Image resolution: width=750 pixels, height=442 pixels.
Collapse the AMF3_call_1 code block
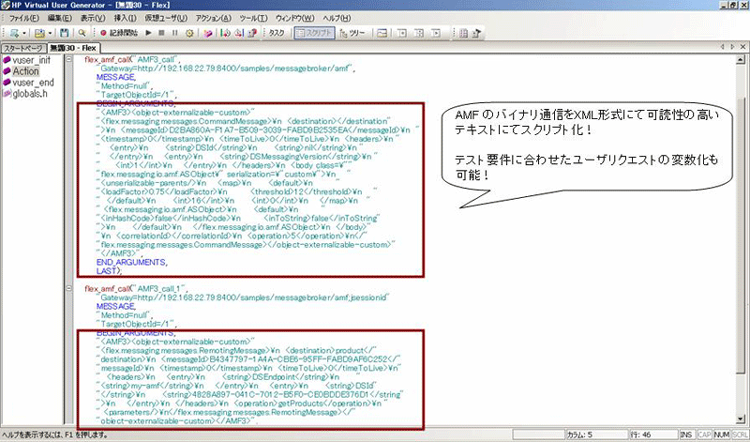pos(69,288)
